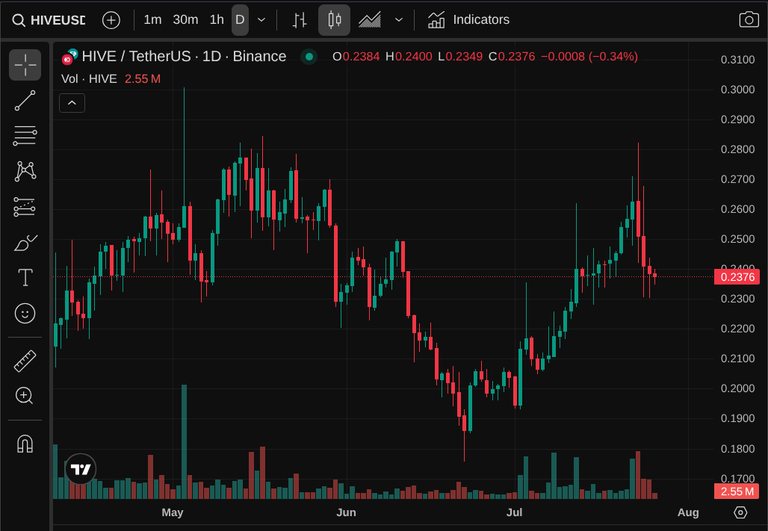This screenshot has width=768, height=531.
Task: Select the brush drawing tool
Action: point(25,242)
